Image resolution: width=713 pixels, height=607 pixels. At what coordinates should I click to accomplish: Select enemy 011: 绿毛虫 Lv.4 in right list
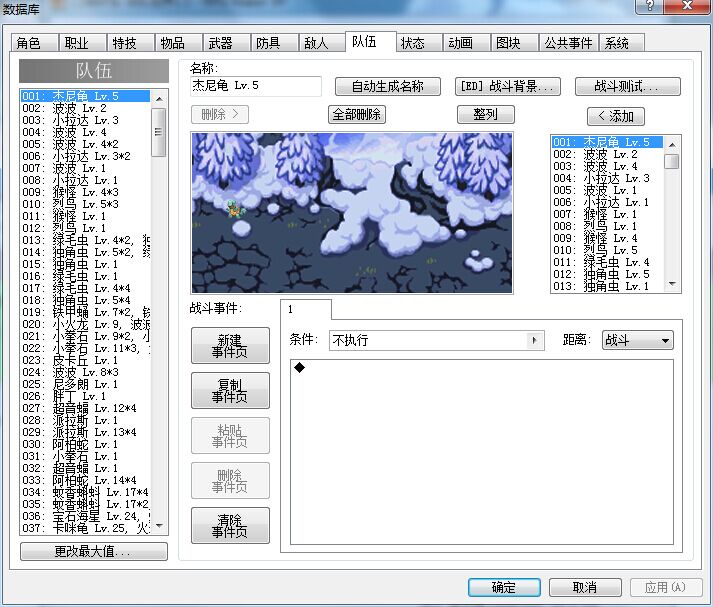tap(608, 262)
